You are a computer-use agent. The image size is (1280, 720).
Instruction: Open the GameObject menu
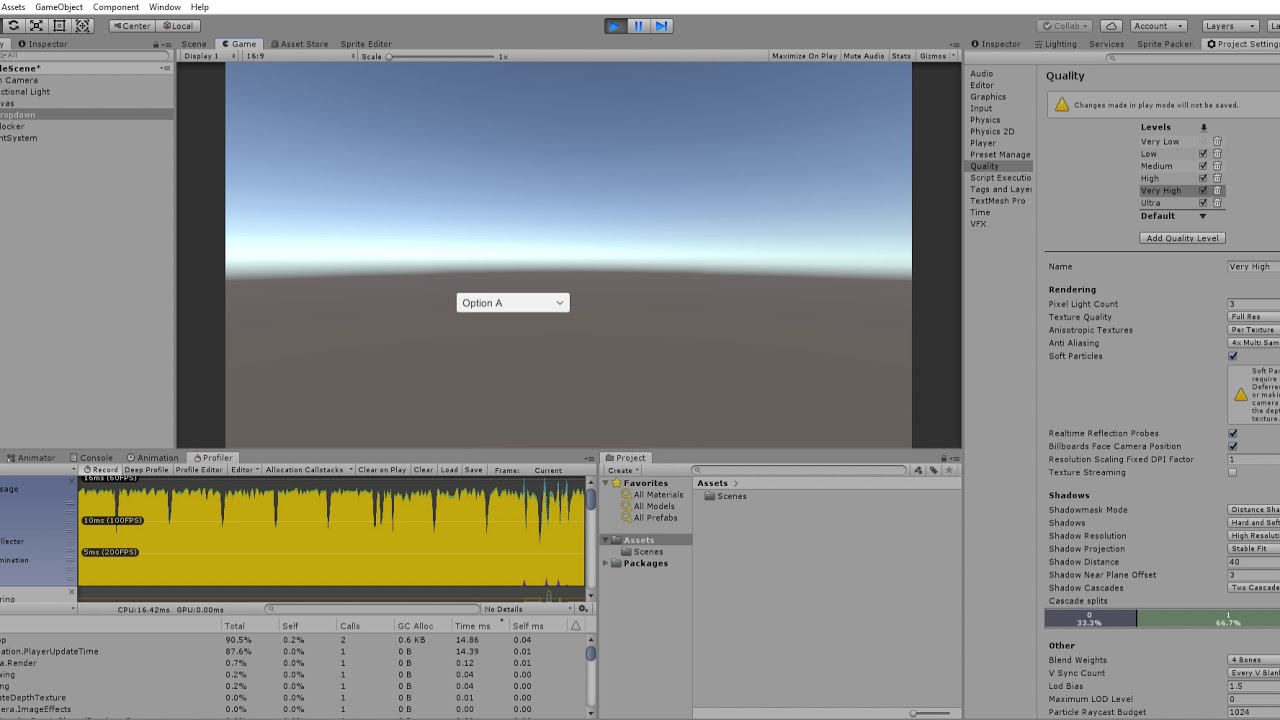pyautogui.click(x=59, y=7)
